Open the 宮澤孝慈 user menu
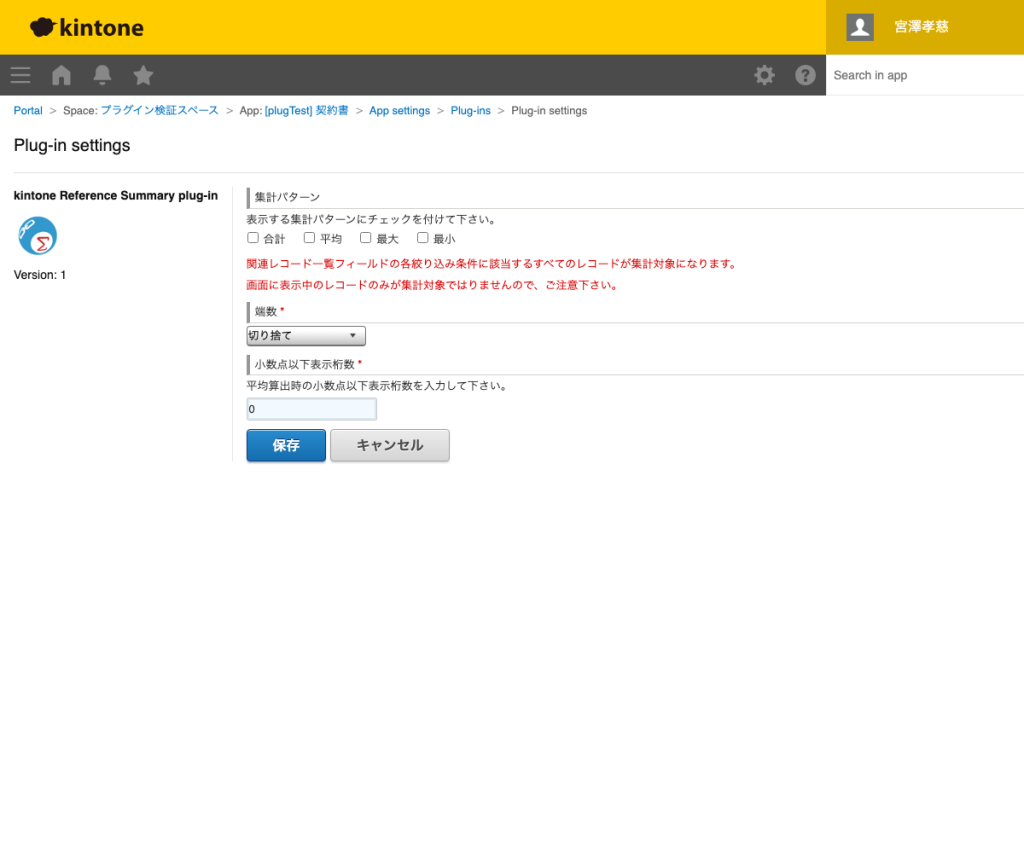 [x=921, y=27]
